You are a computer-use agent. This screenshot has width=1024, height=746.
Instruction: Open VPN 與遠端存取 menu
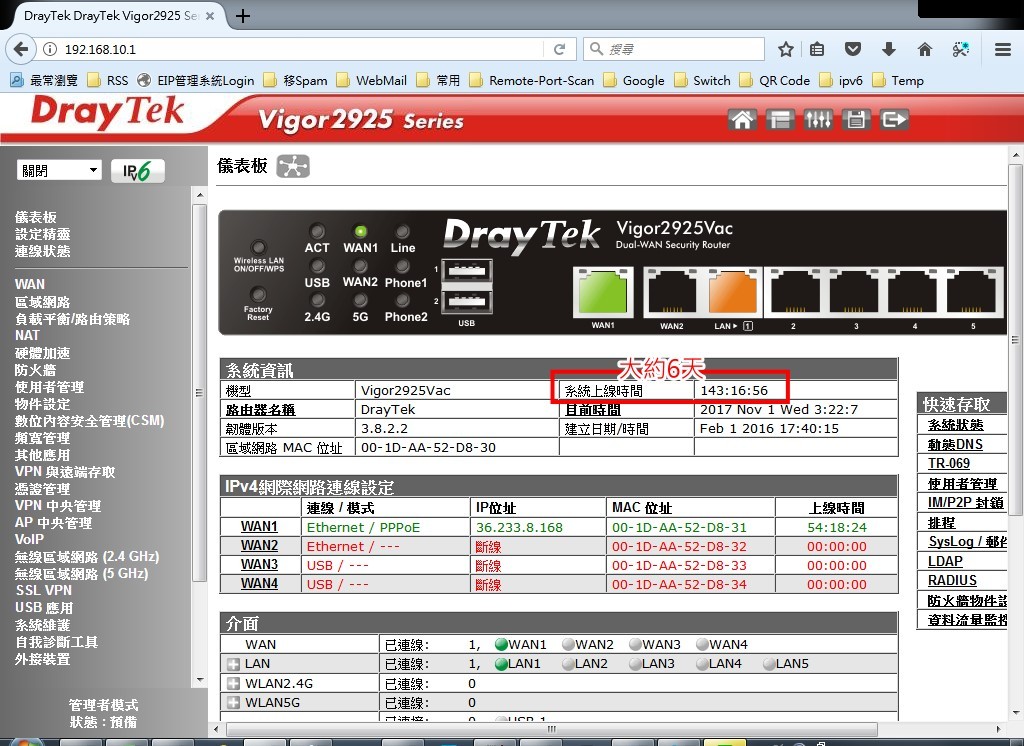pyautogui.click(x=65, y=472)
